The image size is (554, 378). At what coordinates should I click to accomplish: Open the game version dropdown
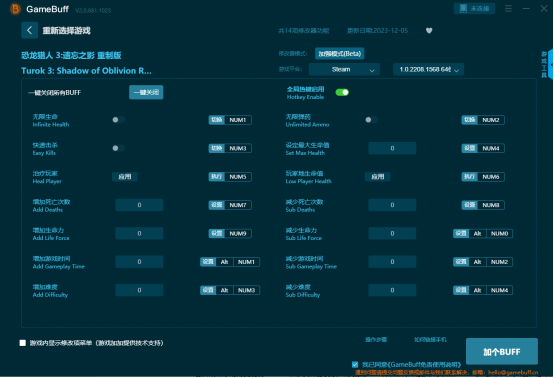coord(428,70)
